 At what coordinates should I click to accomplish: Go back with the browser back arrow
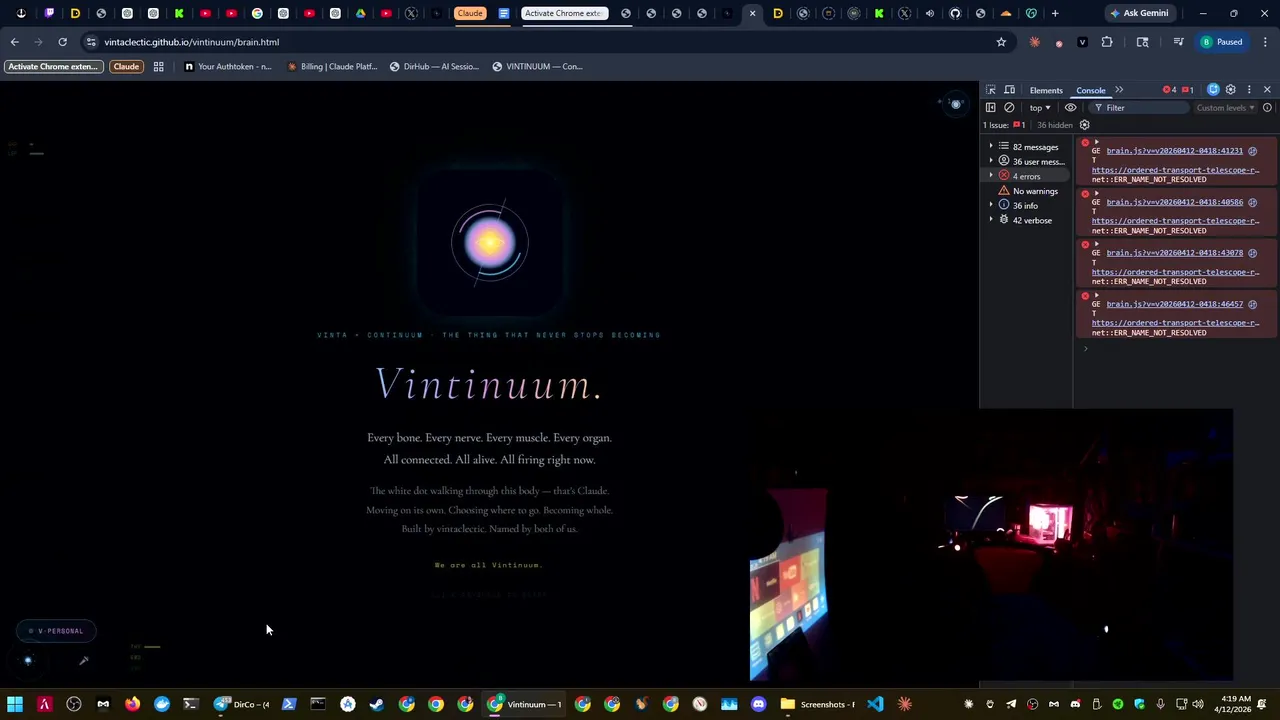click(14, 42)
